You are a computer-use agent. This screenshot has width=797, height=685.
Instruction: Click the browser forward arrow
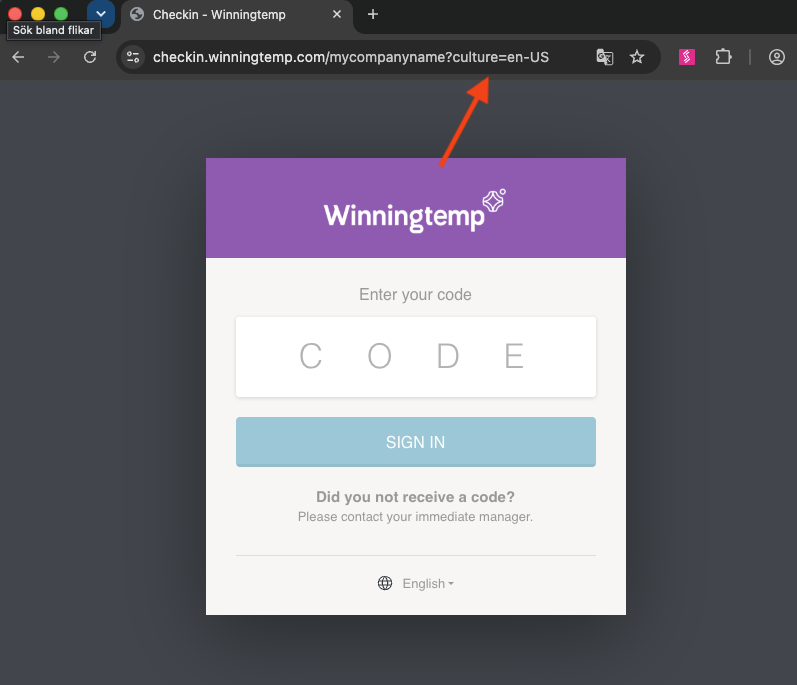(x=53, y=57)
